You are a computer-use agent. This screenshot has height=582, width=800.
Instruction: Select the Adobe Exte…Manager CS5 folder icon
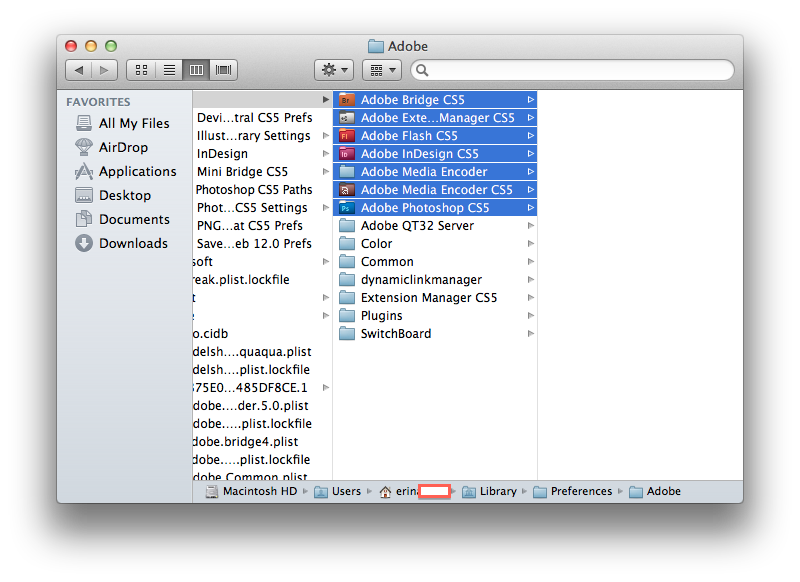(x=347, y=118)
